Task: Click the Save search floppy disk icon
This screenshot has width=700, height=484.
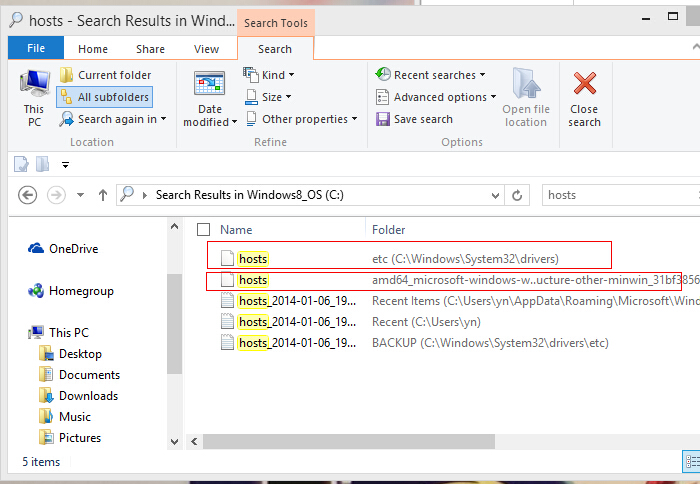Action: [x=384, y=119]
